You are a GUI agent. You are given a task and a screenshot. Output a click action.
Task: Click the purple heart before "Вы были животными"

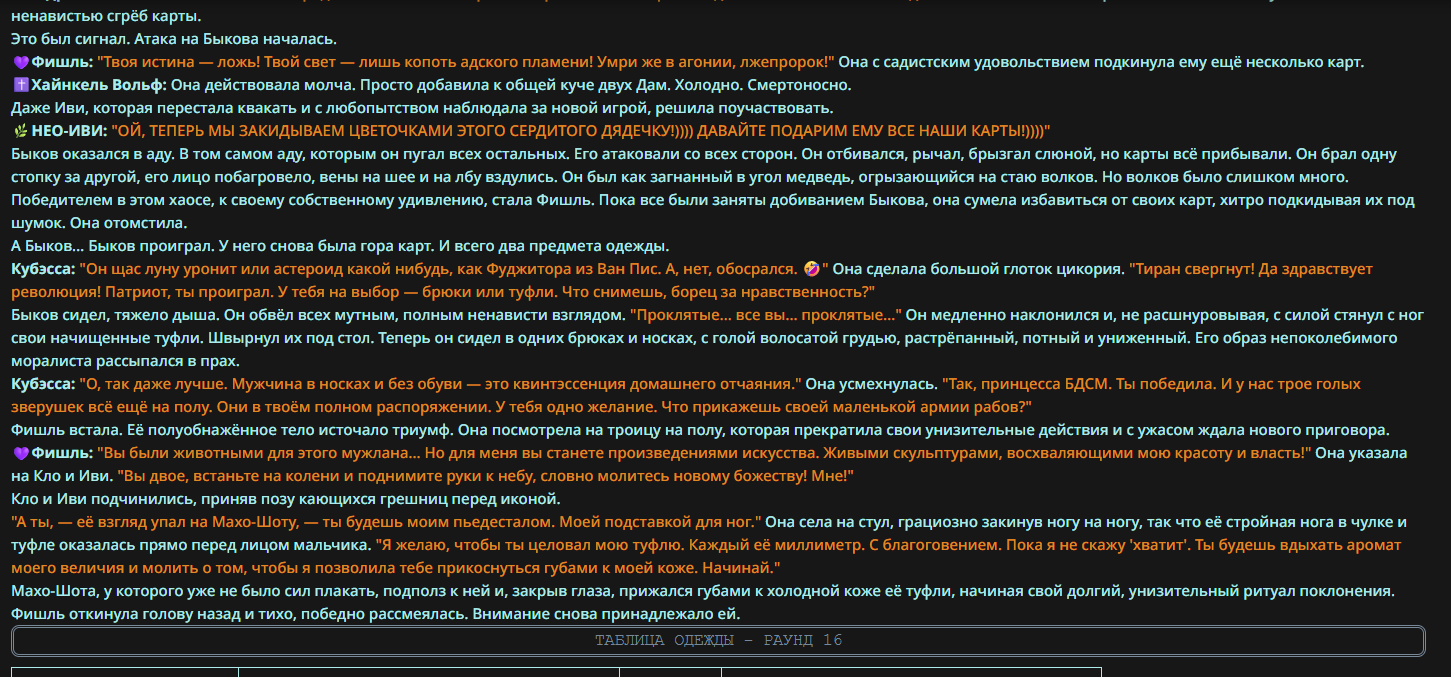point(20,453)
